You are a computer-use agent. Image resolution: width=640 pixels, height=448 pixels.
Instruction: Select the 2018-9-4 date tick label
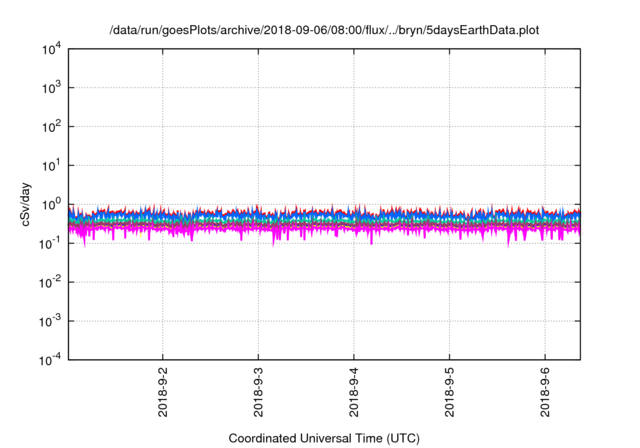point(353,395)
